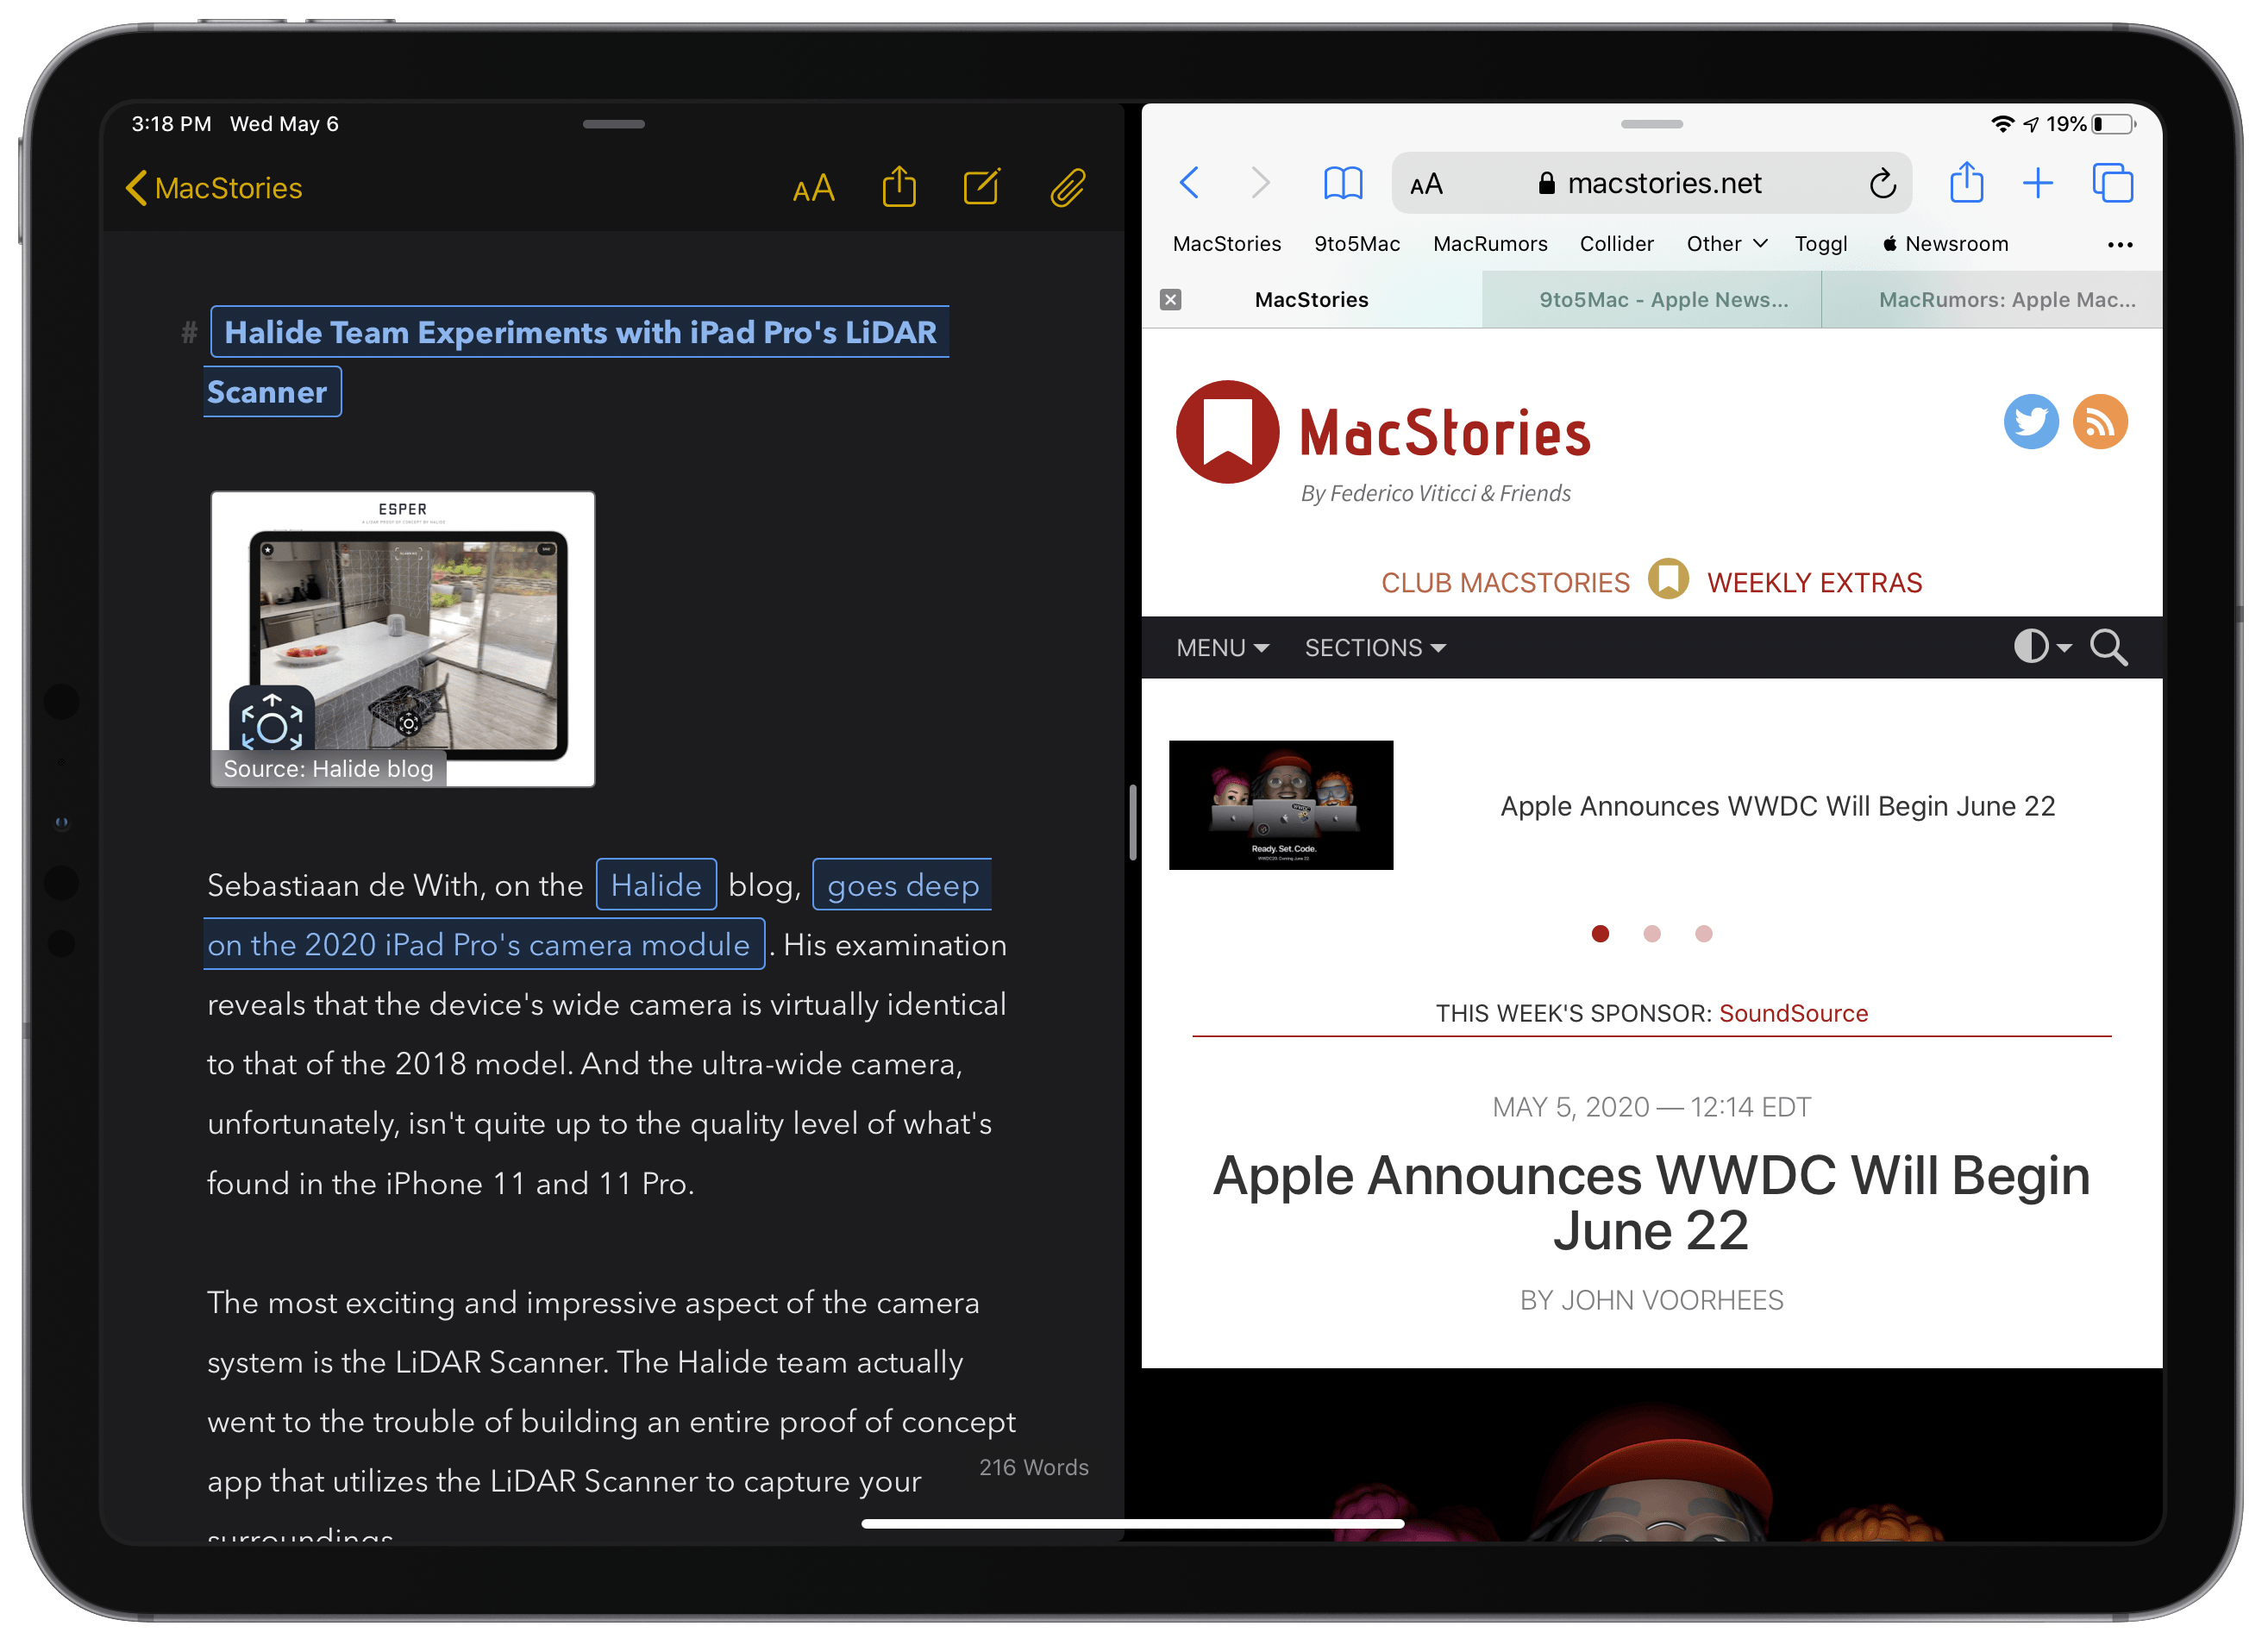Show more favorites with ellipsis
This screenshot has height=1645, width=2268.
pyautogui.click(x=2119, y=245)
